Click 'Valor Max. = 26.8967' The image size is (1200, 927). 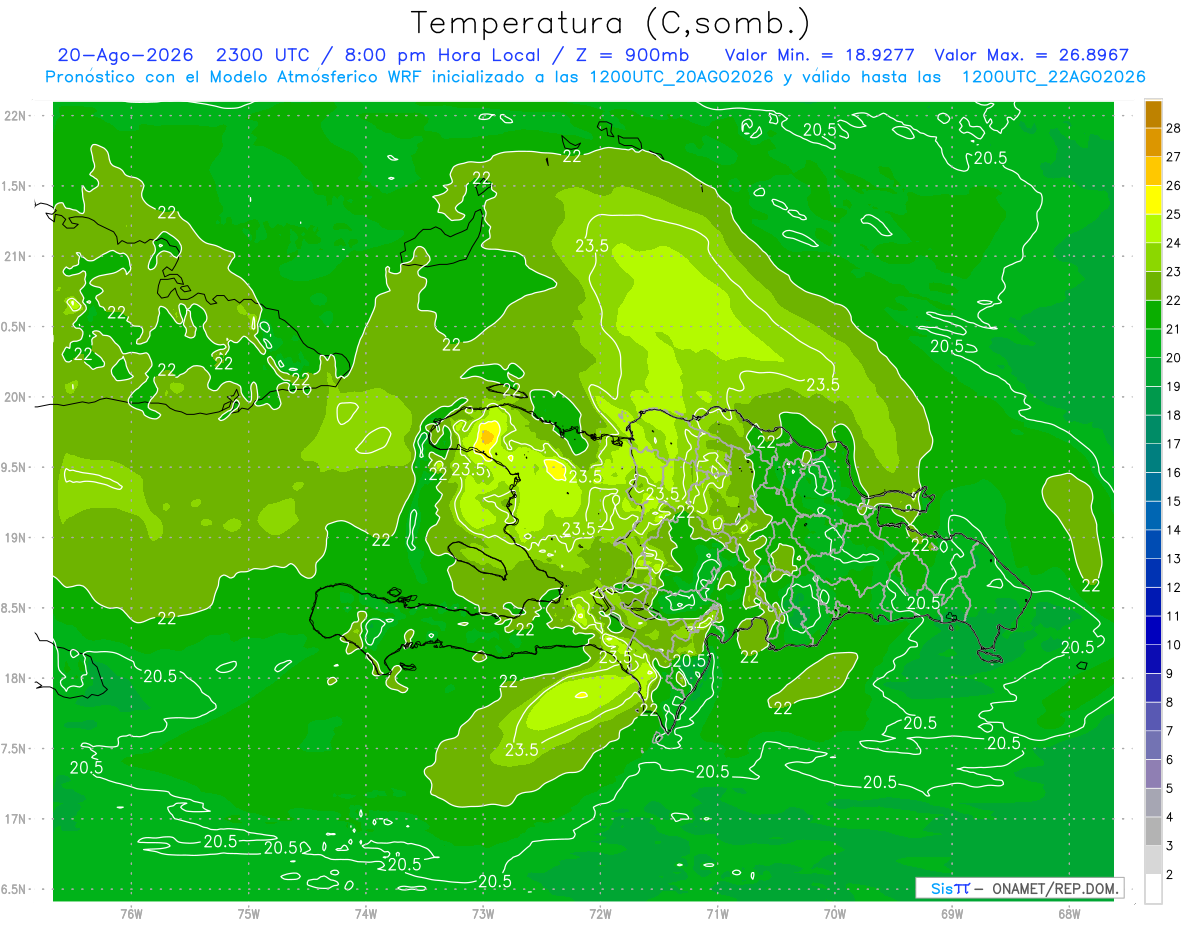coord(1031,56)
